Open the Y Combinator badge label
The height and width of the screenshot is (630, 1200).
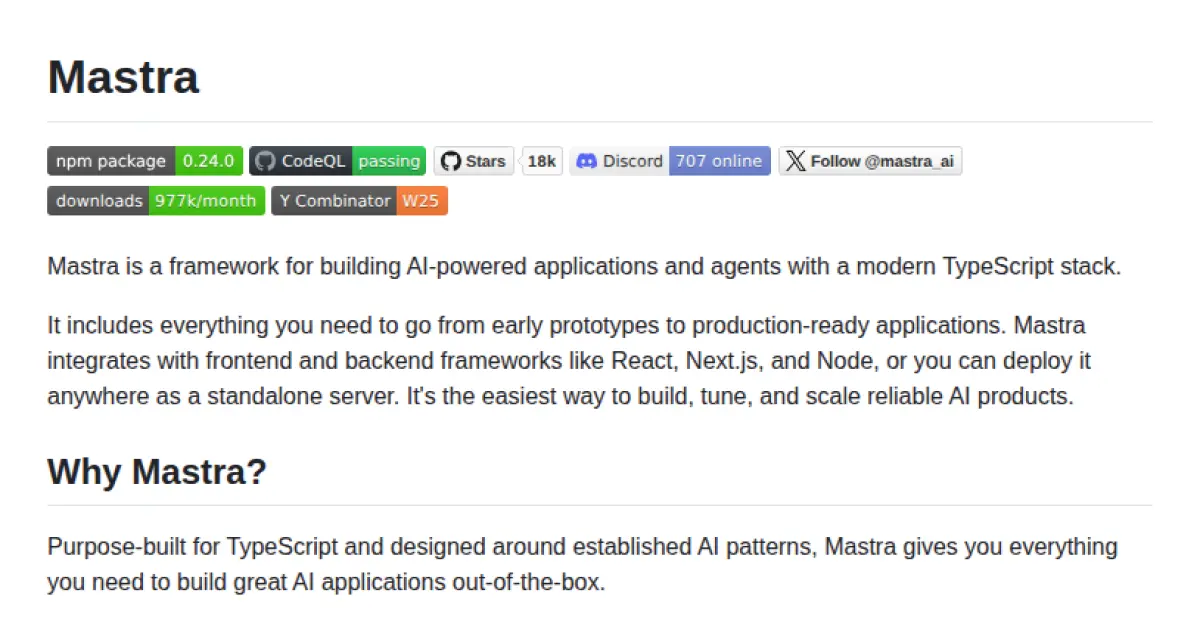click(x=334, y=201)
